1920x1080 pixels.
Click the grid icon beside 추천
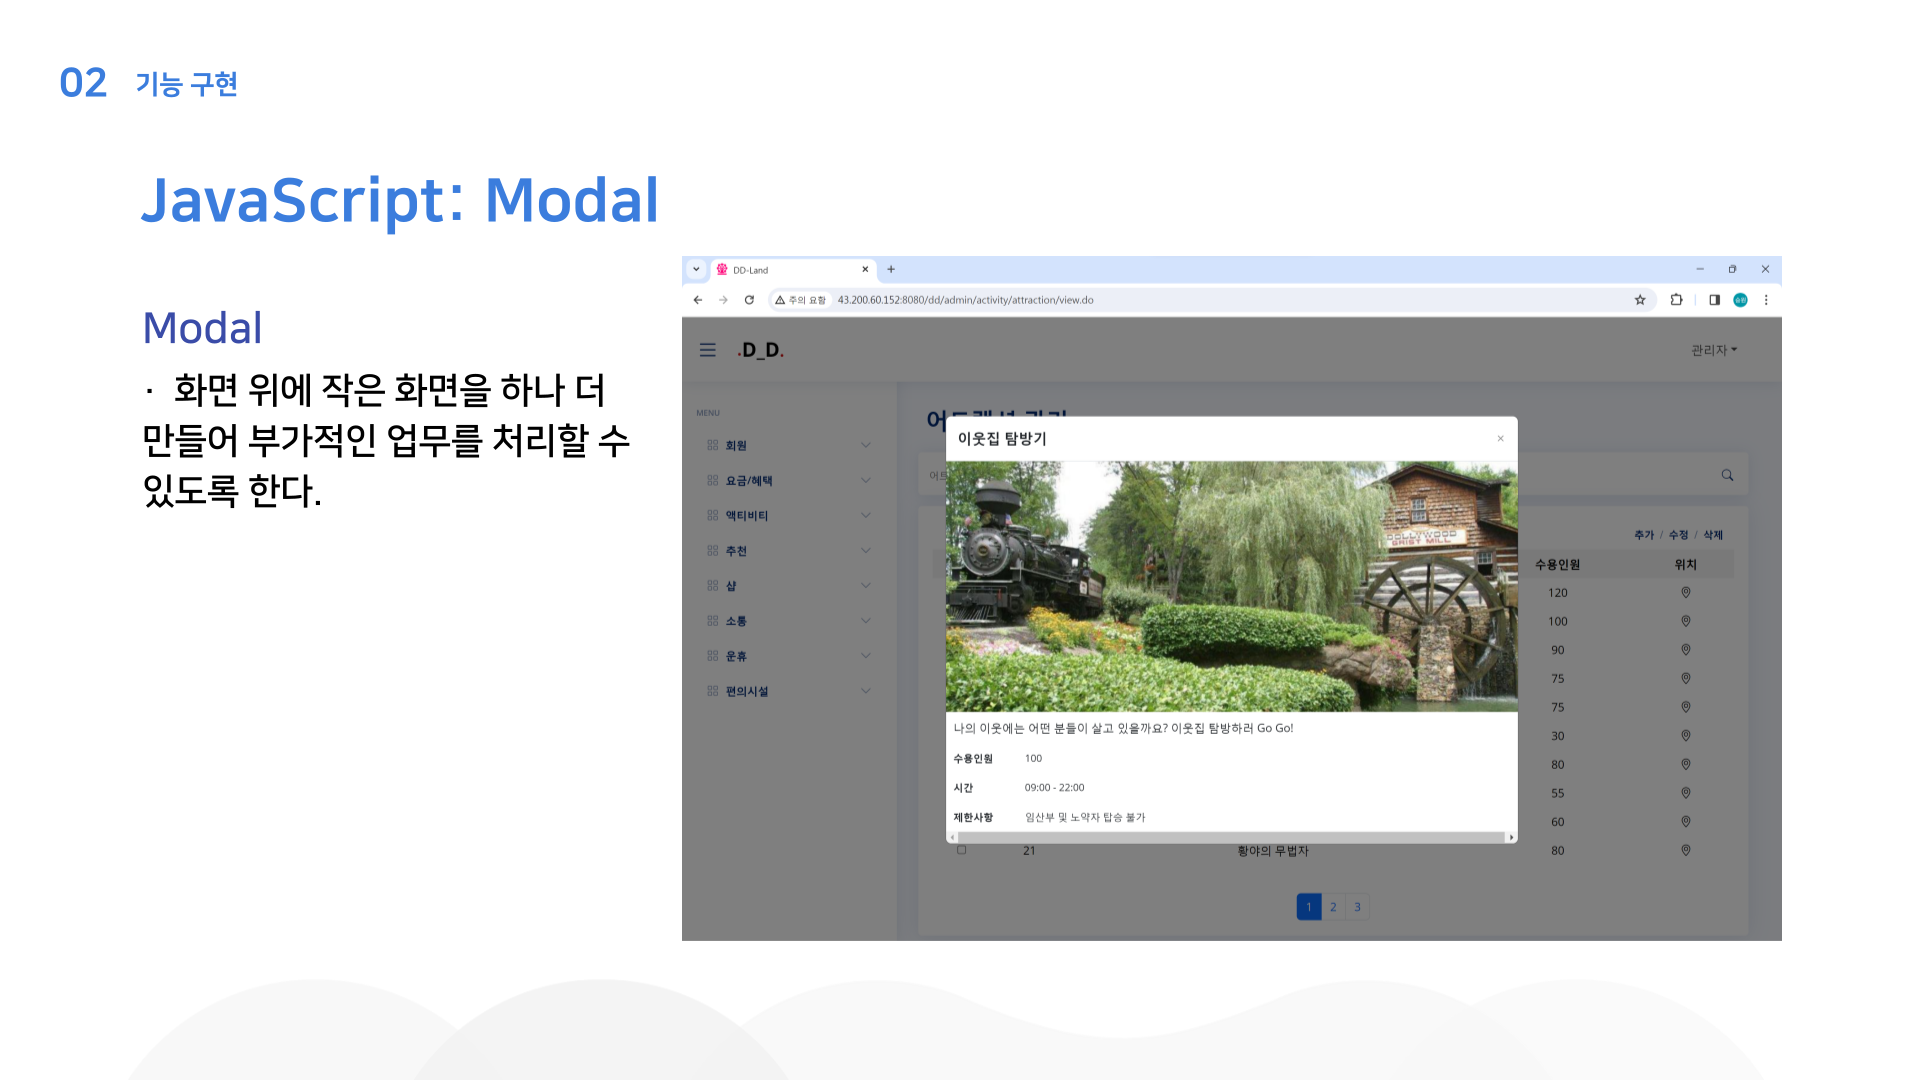(713, 550)
